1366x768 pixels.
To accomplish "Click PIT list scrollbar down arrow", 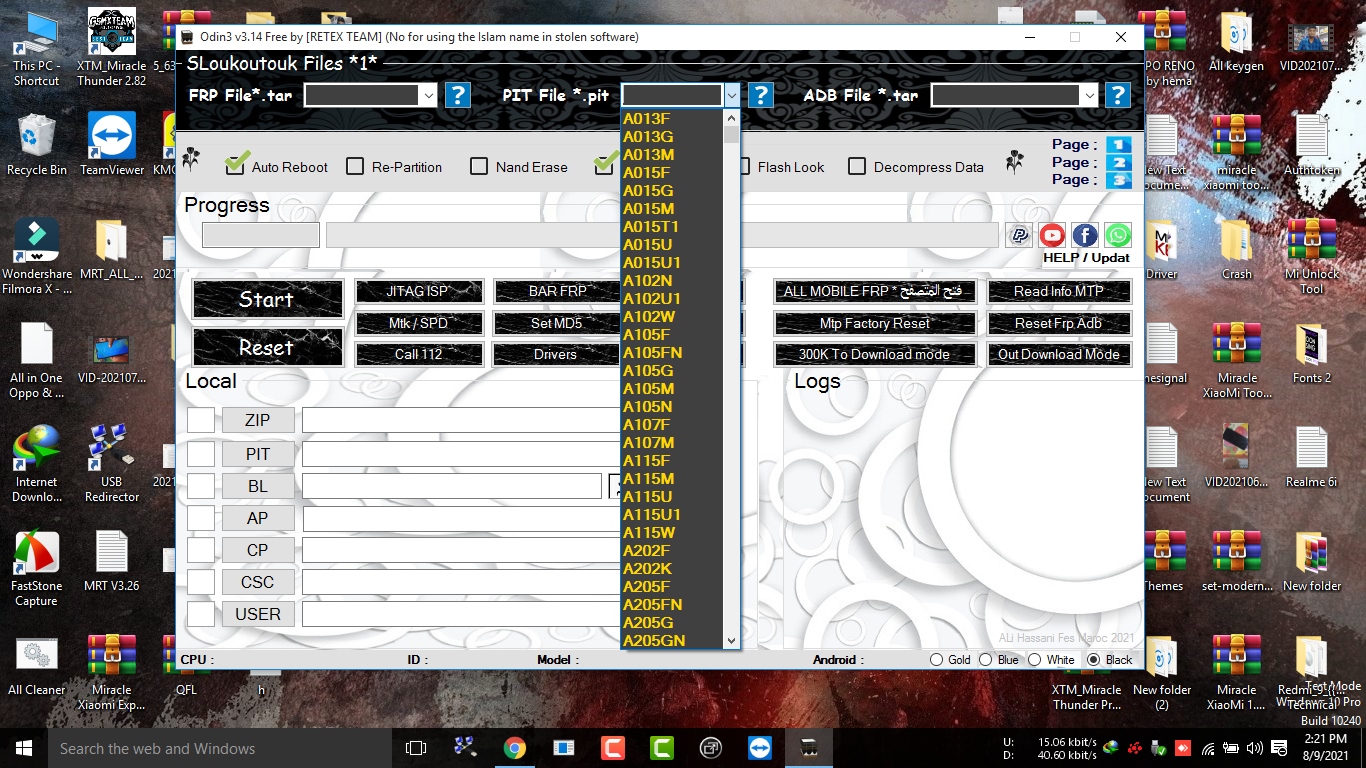I will pos(731,640).
